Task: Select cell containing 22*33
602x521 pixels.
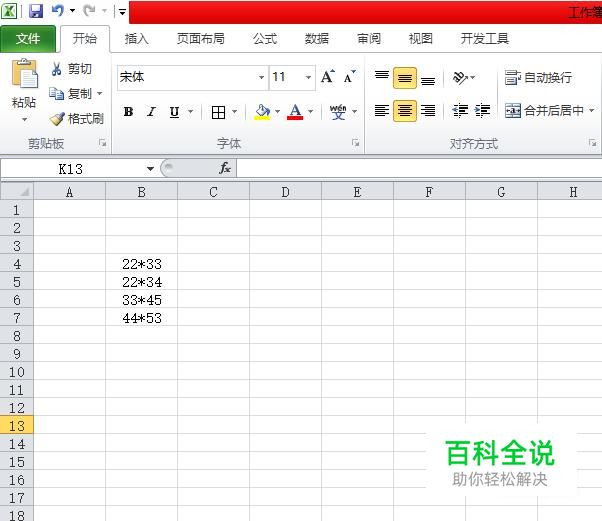Action: click(142, 264)
